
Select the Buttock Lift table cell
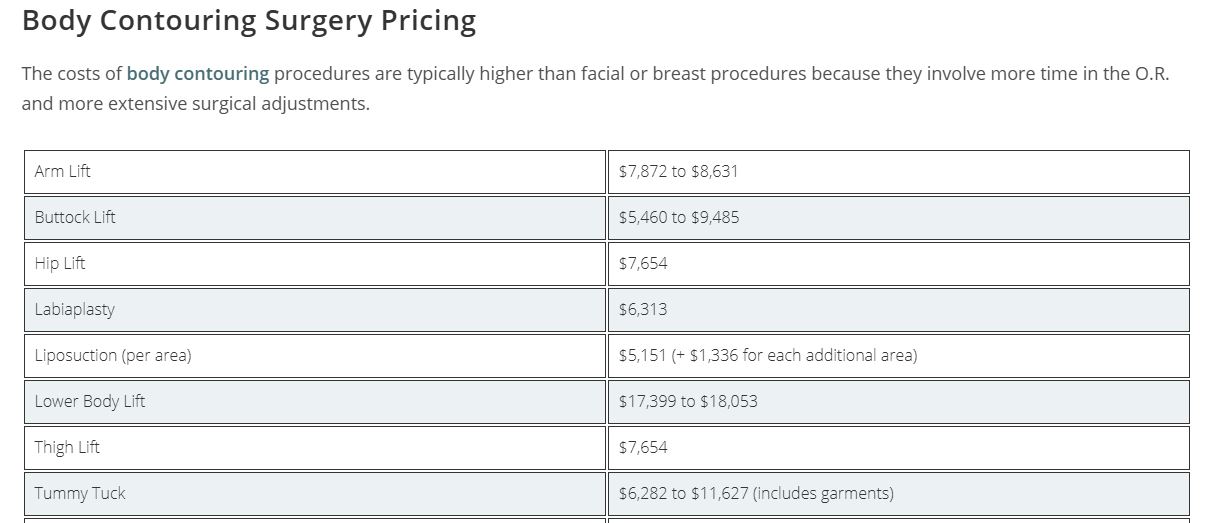tap(315, 218)
